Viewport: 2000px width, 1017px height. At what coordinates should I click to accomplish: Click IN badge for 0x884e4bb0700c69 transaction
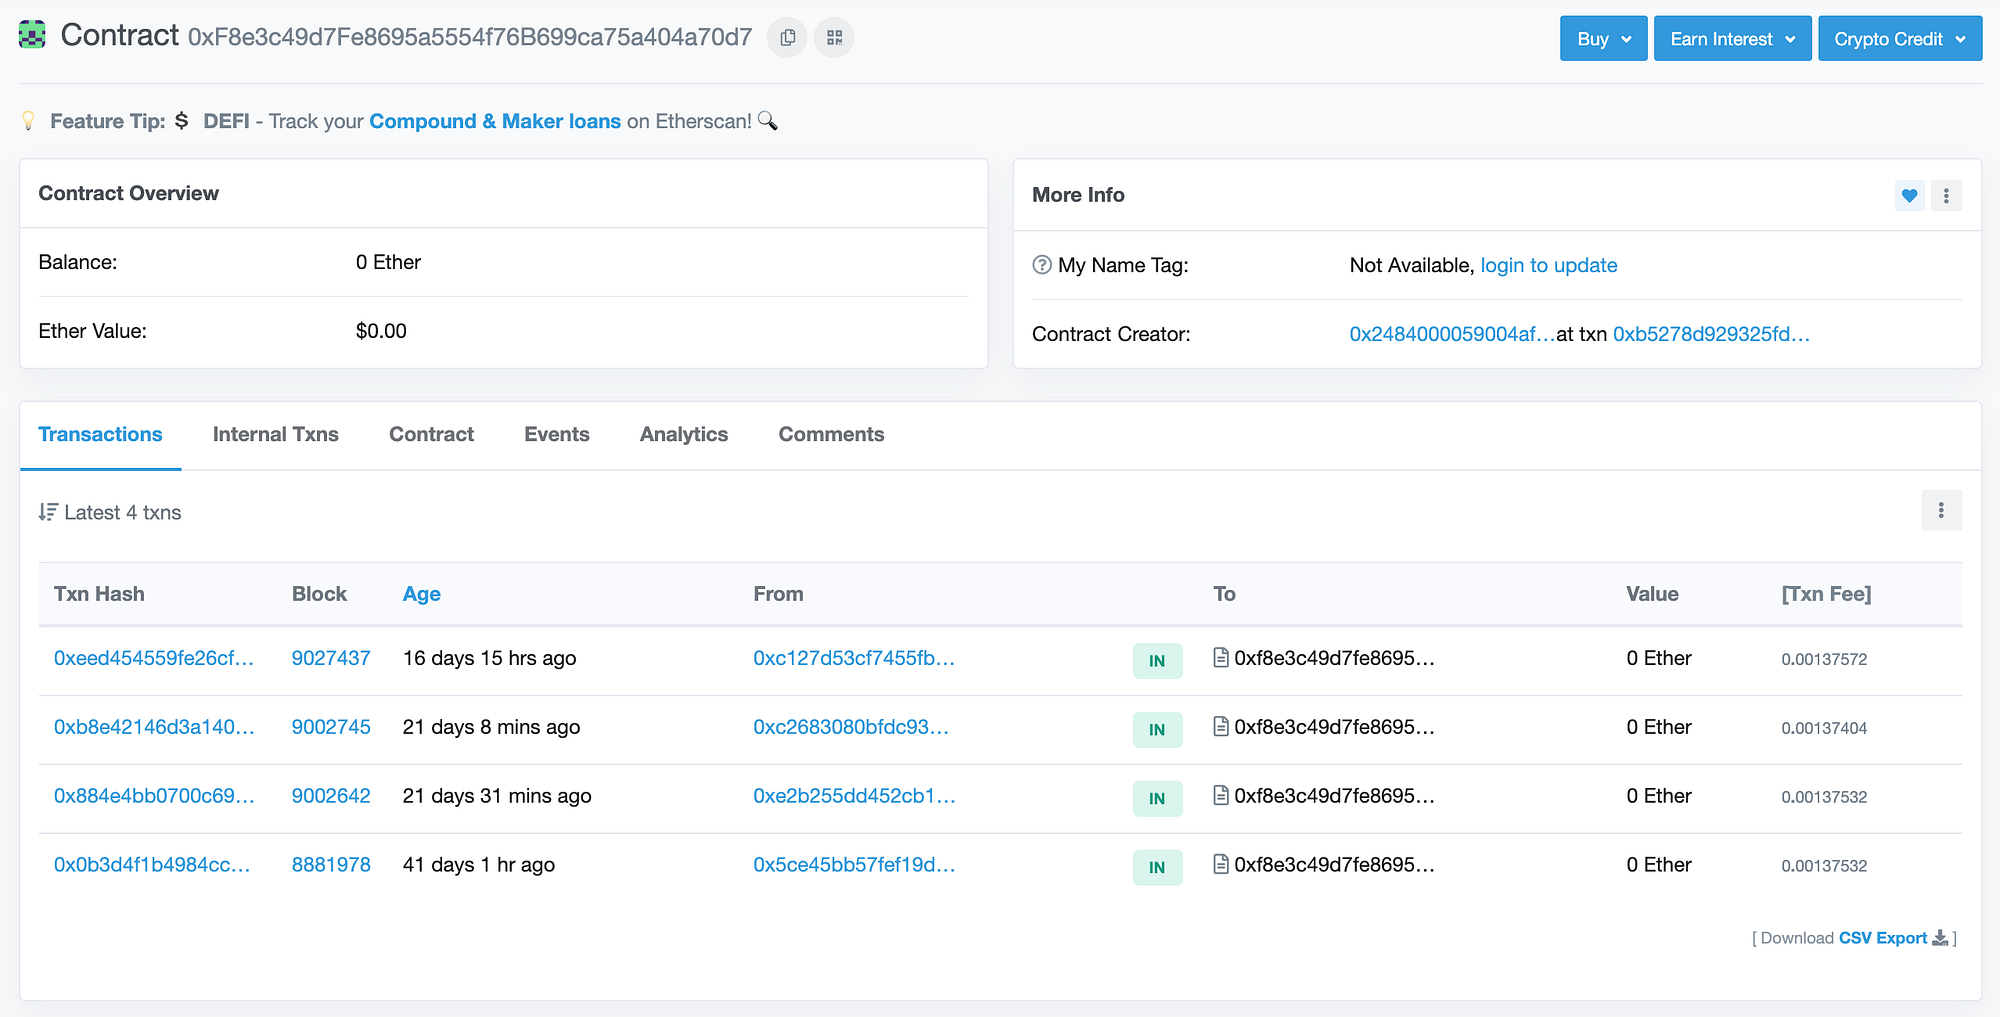pyautogui.click(x=1157, y=799)
